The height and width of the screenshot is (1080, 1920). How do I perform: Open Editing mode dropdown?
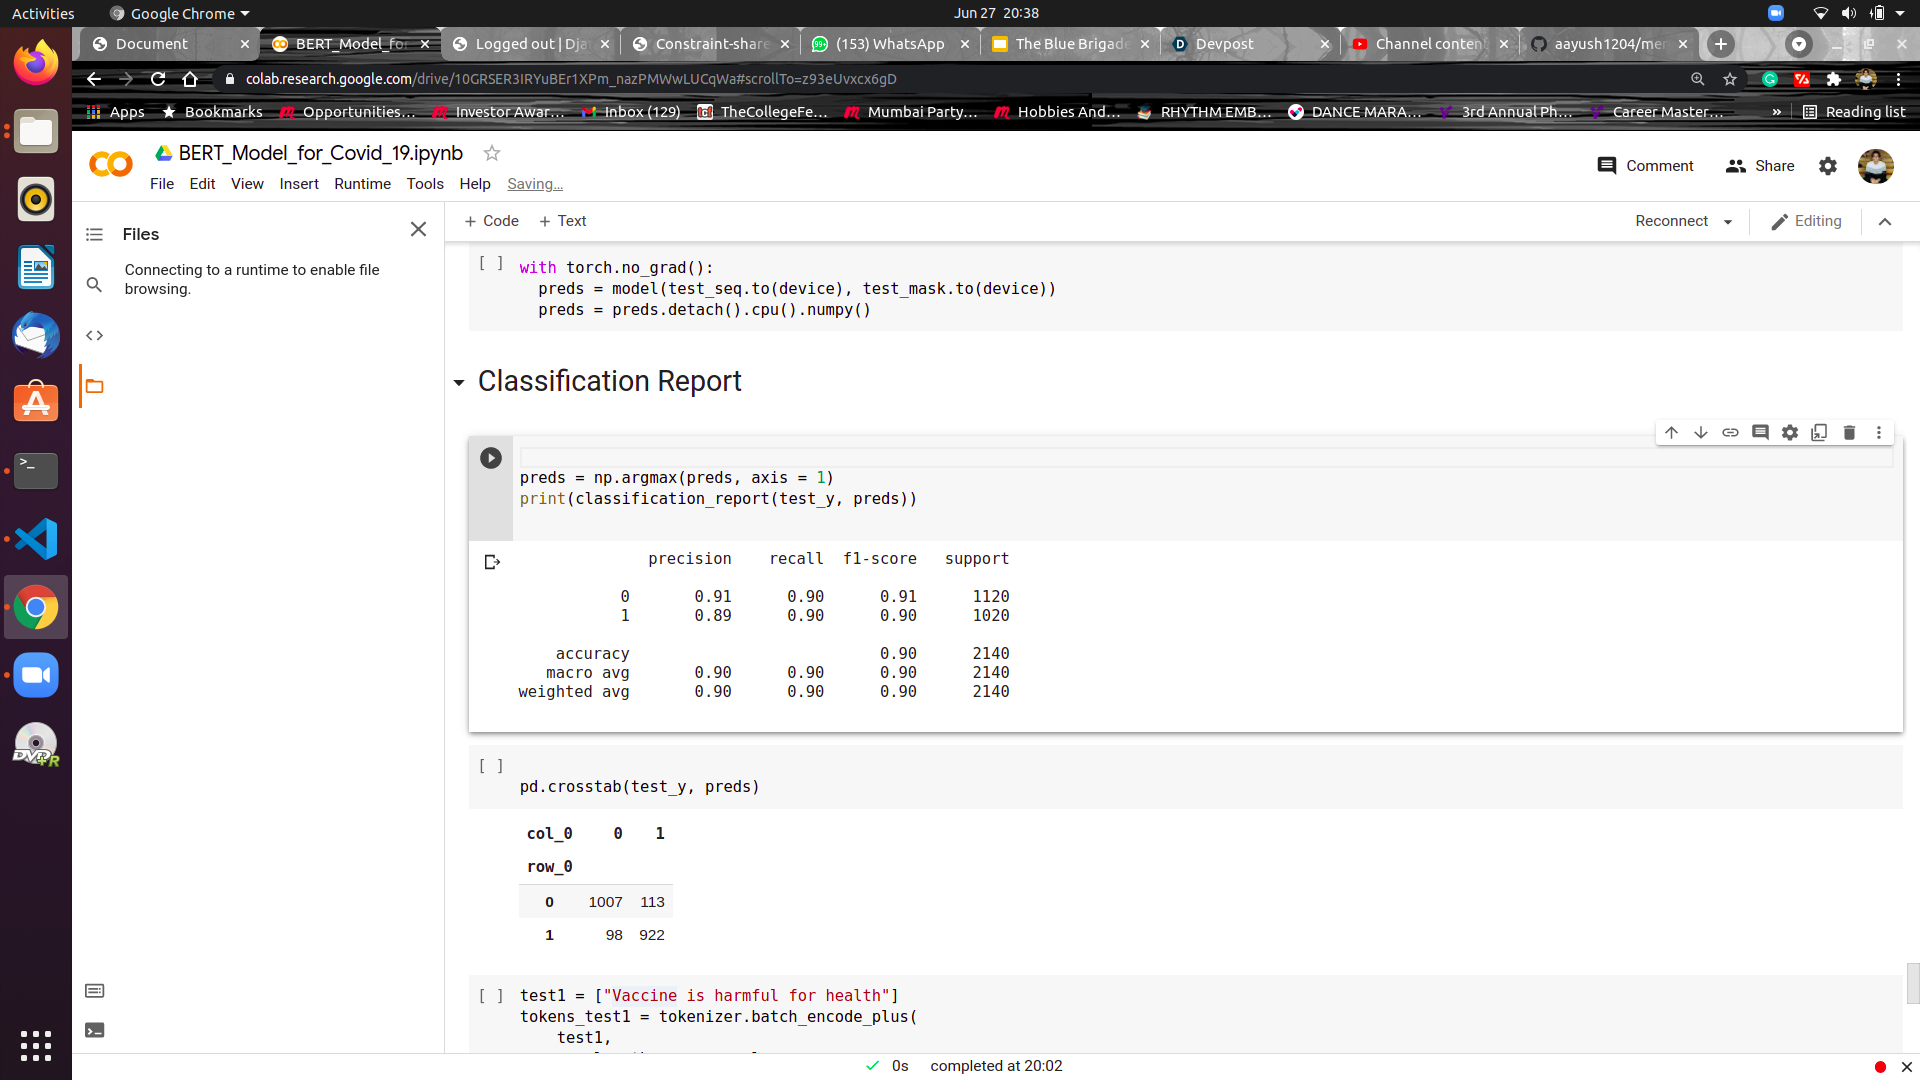1806,221
